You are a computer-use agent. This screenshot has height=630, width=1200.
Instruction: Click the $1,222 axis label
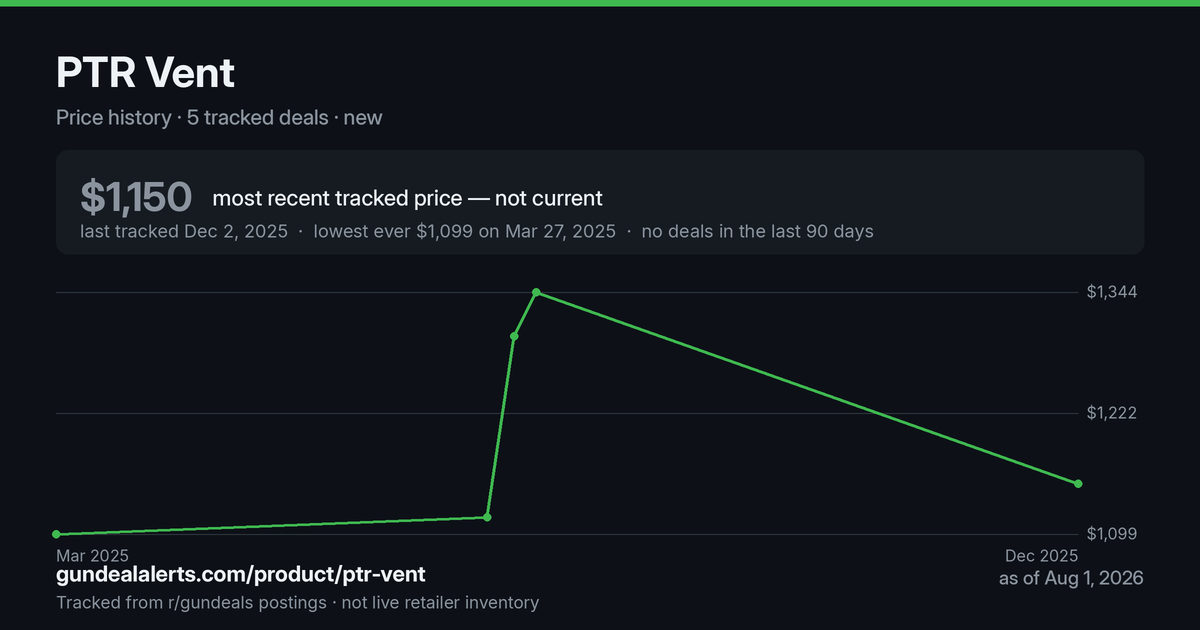click(1112, 413)
